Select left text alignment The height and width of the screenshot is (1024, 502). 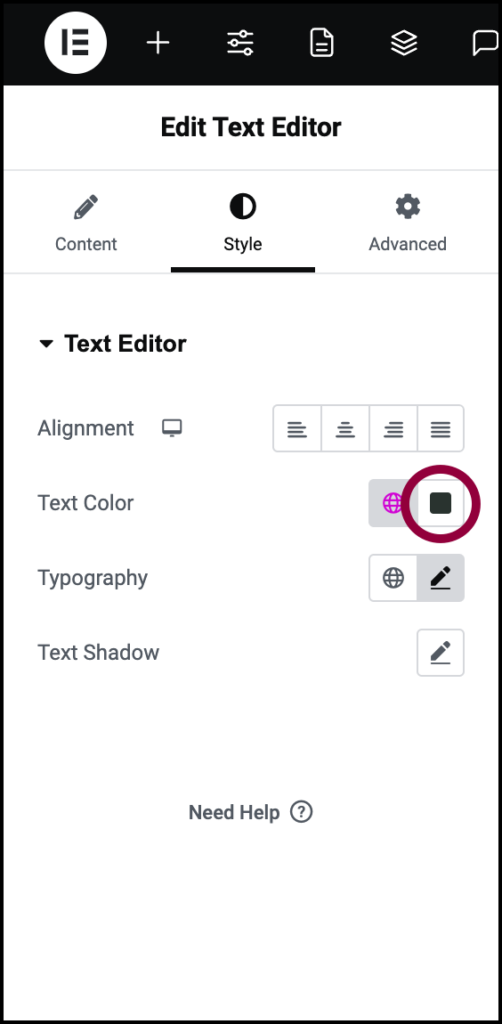(x=297, y=428)
